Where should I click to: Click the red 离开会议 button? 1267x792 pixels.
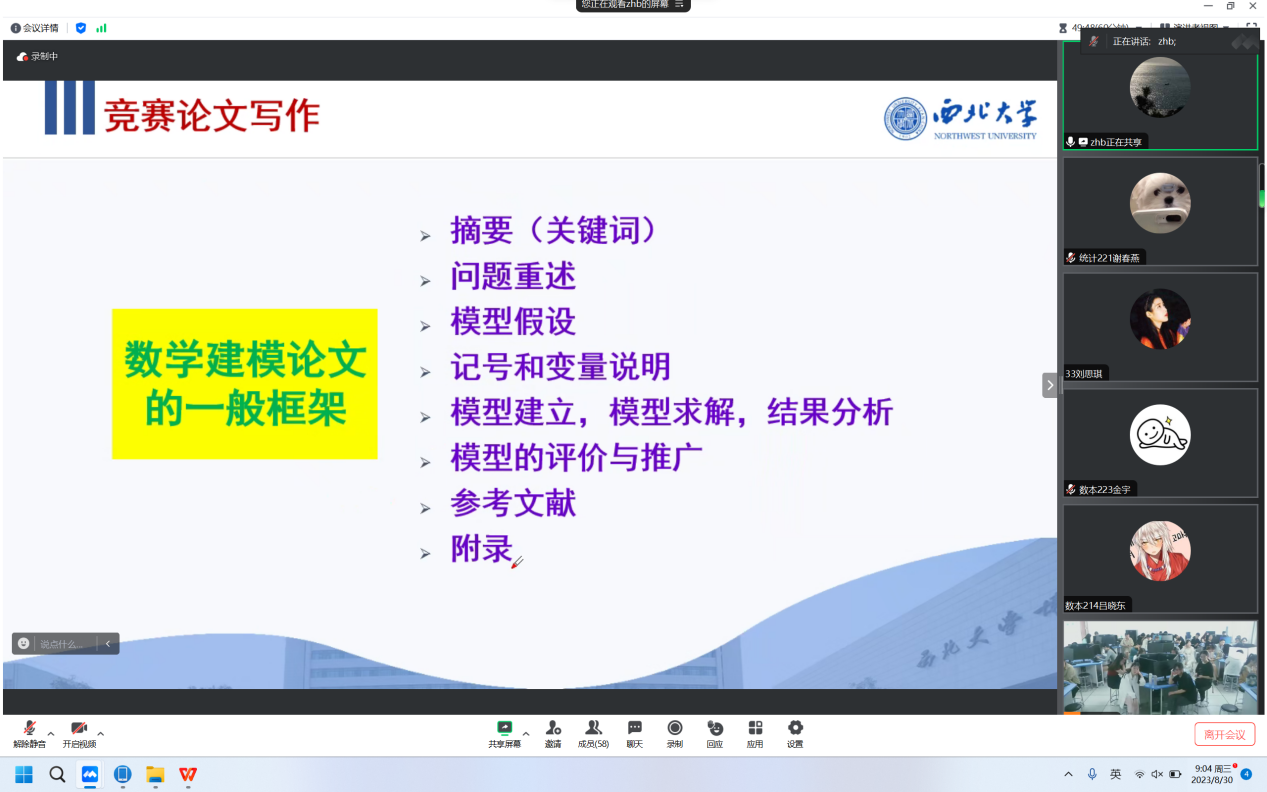pyautogui.click(x=1224, y=734)
